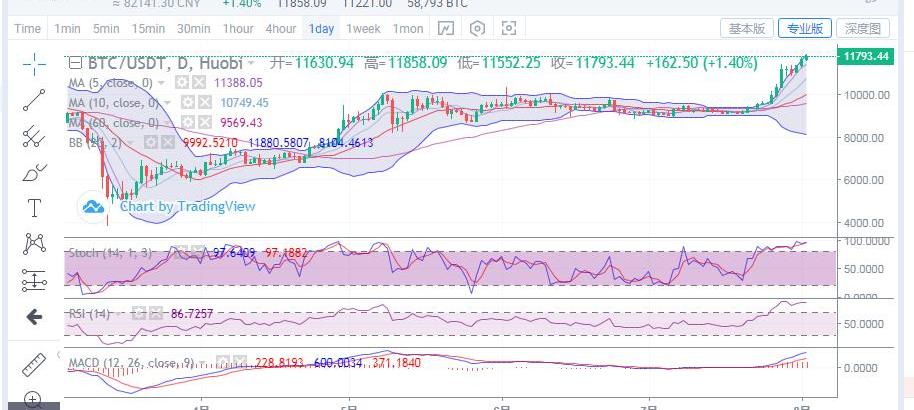This screenshot has height=410, width=914.
Task: Open settings for MA (60, close, 0)
Action: click(x=187, y=122)
